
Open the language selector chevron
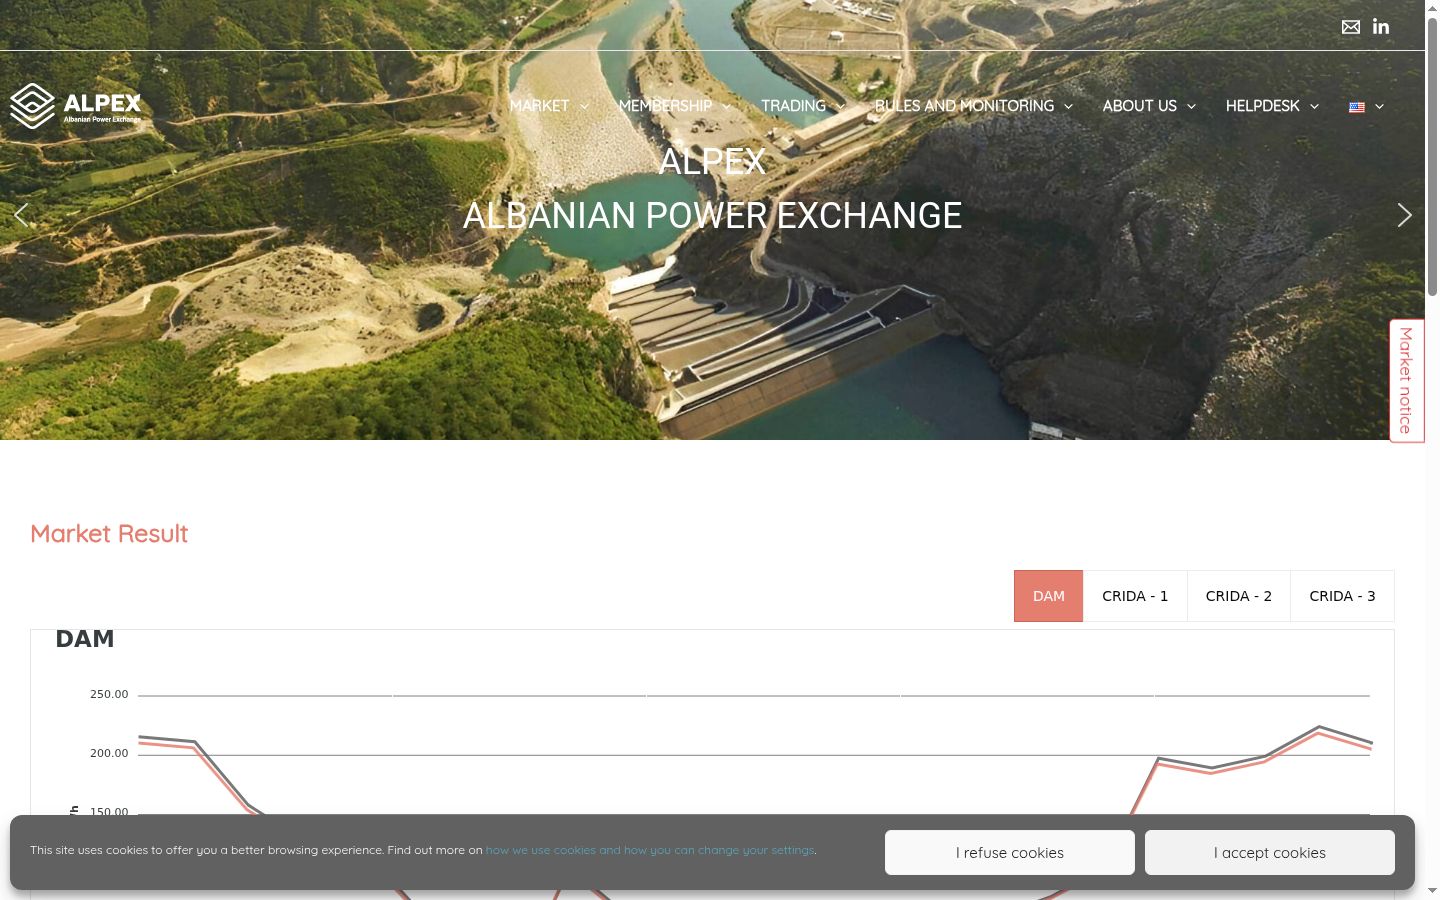point(1379,106)
